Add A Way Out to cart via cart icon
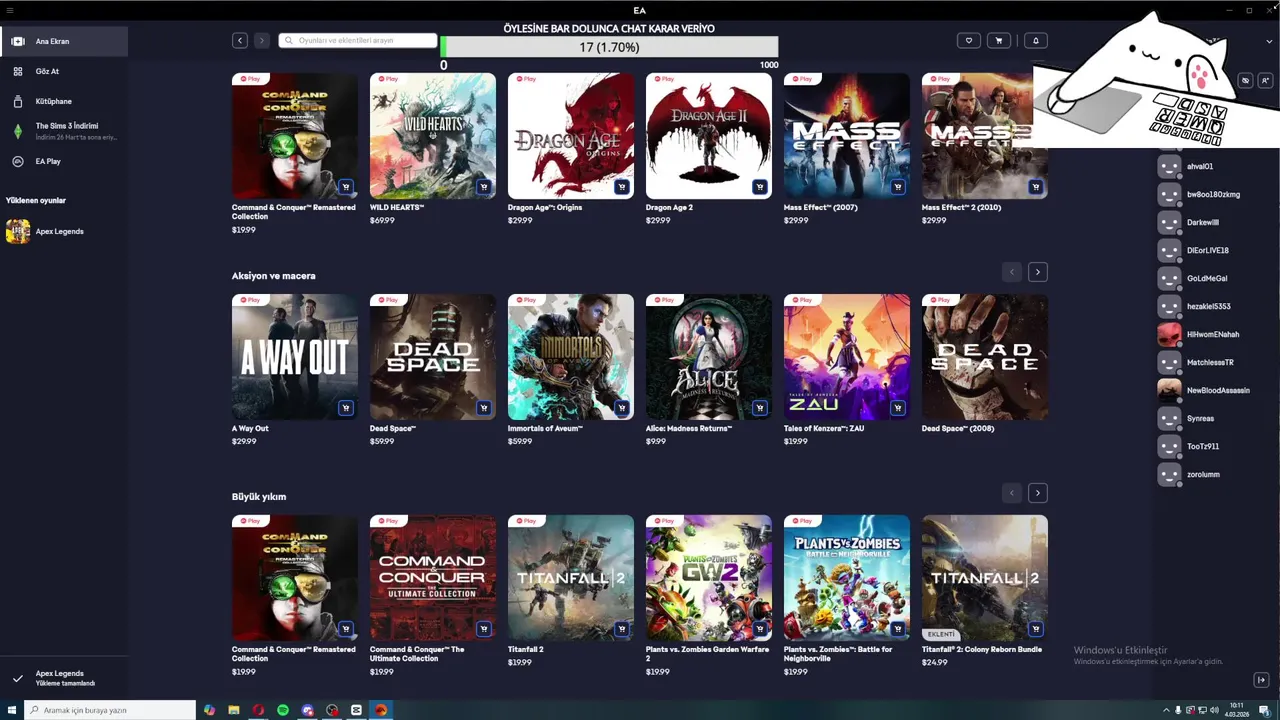 [x=345, y=408]
